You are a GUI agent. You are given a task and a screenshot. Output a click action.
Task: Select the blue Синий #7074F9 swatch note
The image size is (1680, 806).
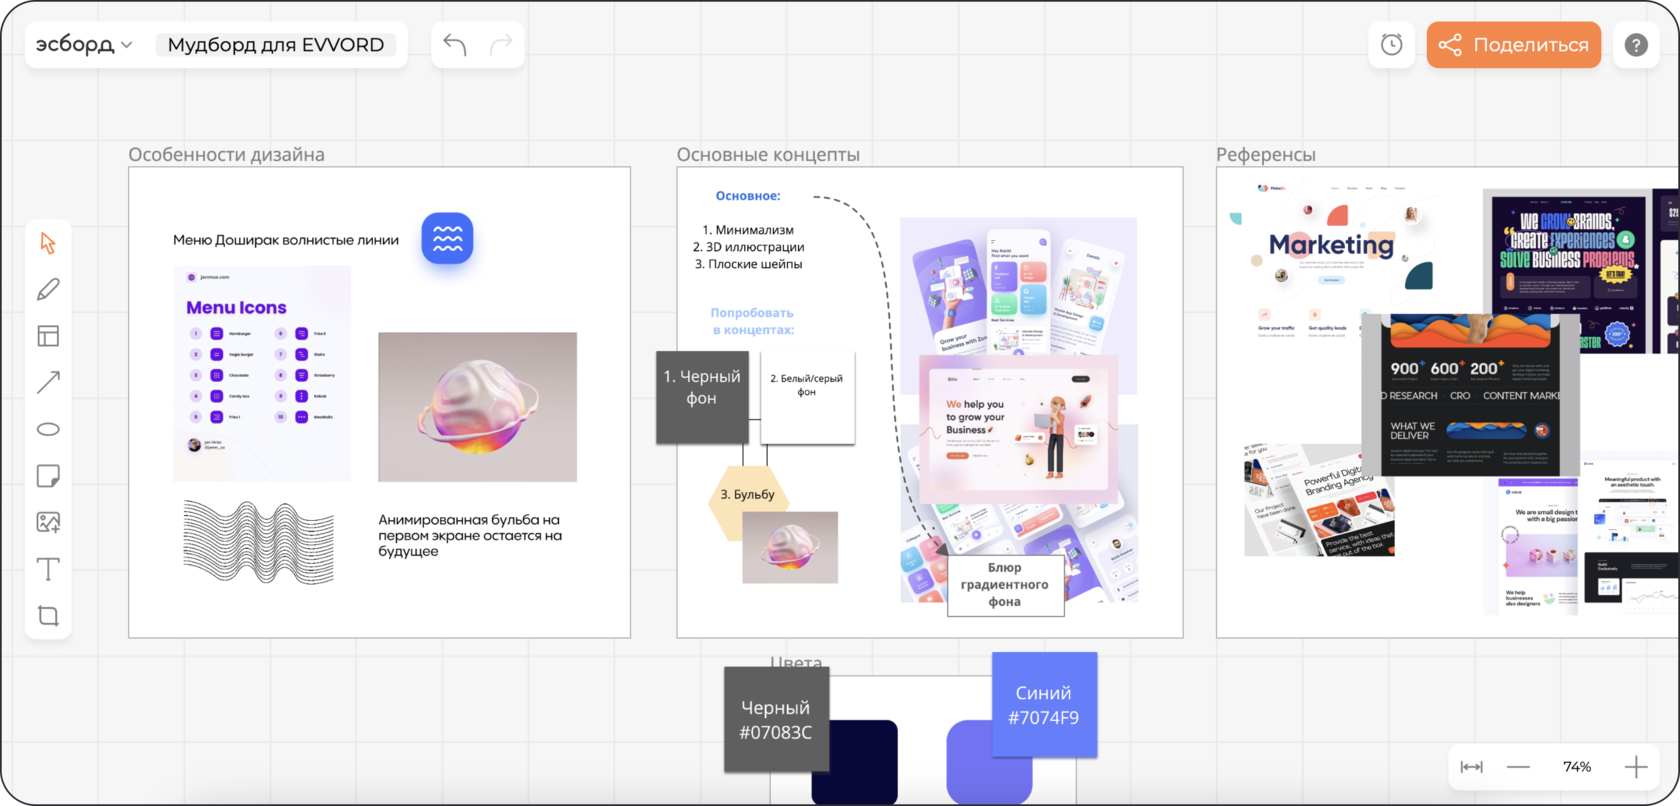pyautogui.click(x=1044, y=704)
